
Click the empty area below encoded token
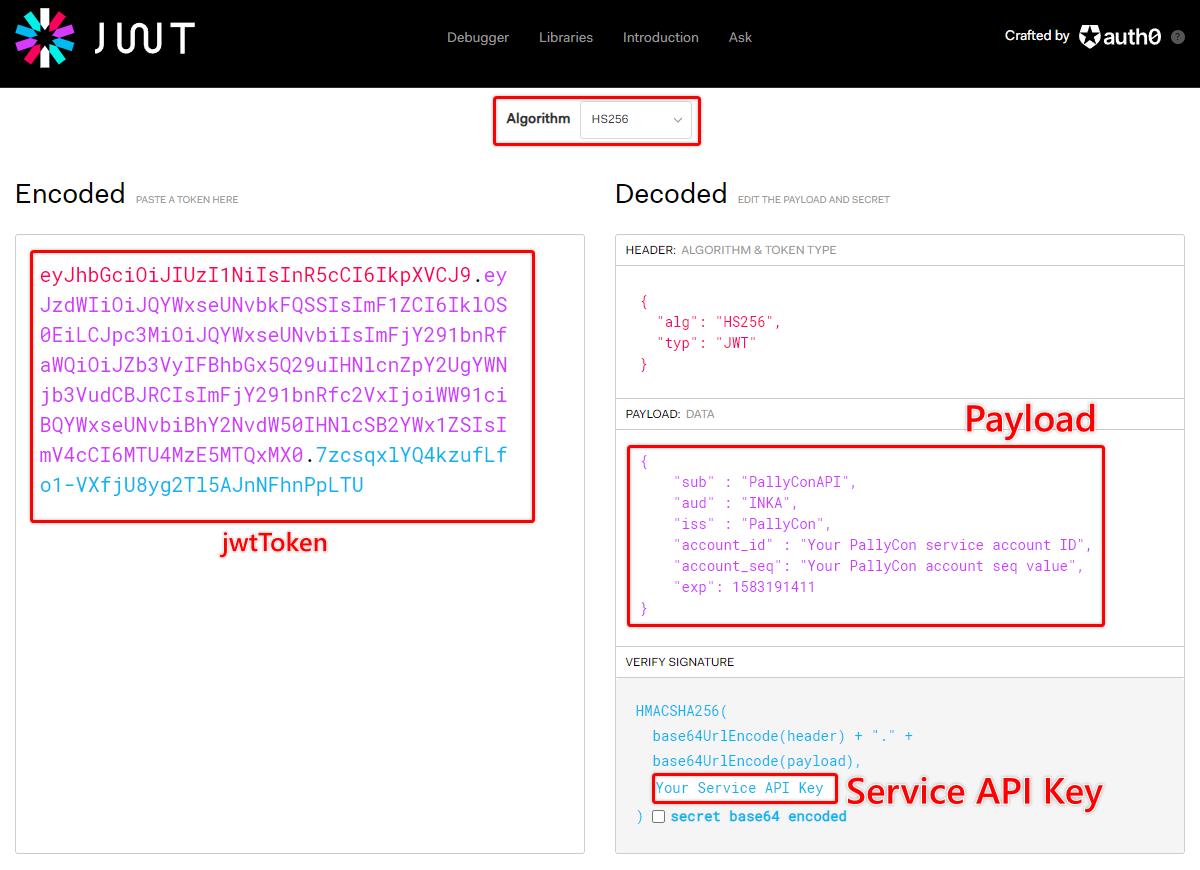(x=300, y=700)
